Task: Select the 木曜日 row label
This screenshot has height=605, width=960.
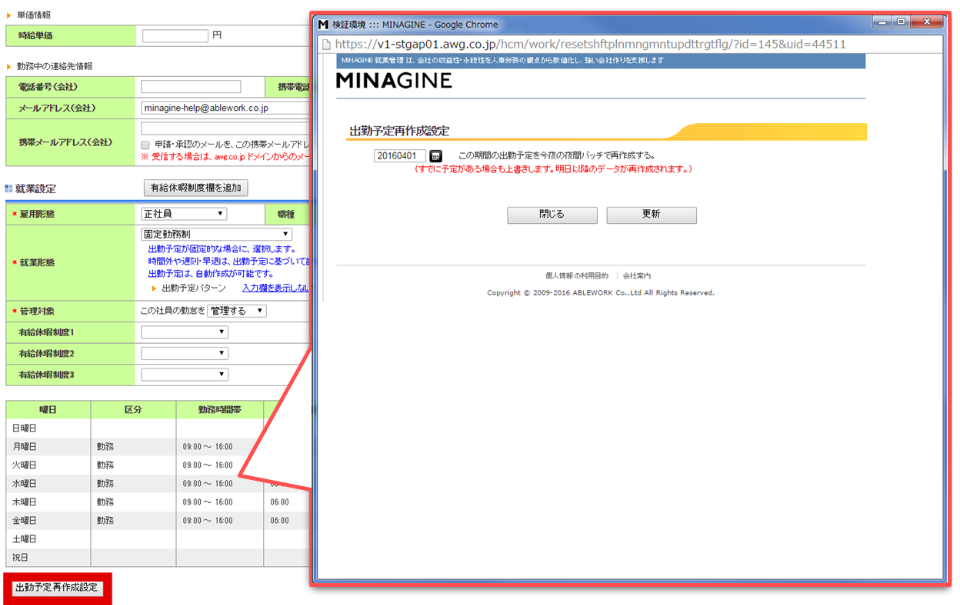Action: 24,502
